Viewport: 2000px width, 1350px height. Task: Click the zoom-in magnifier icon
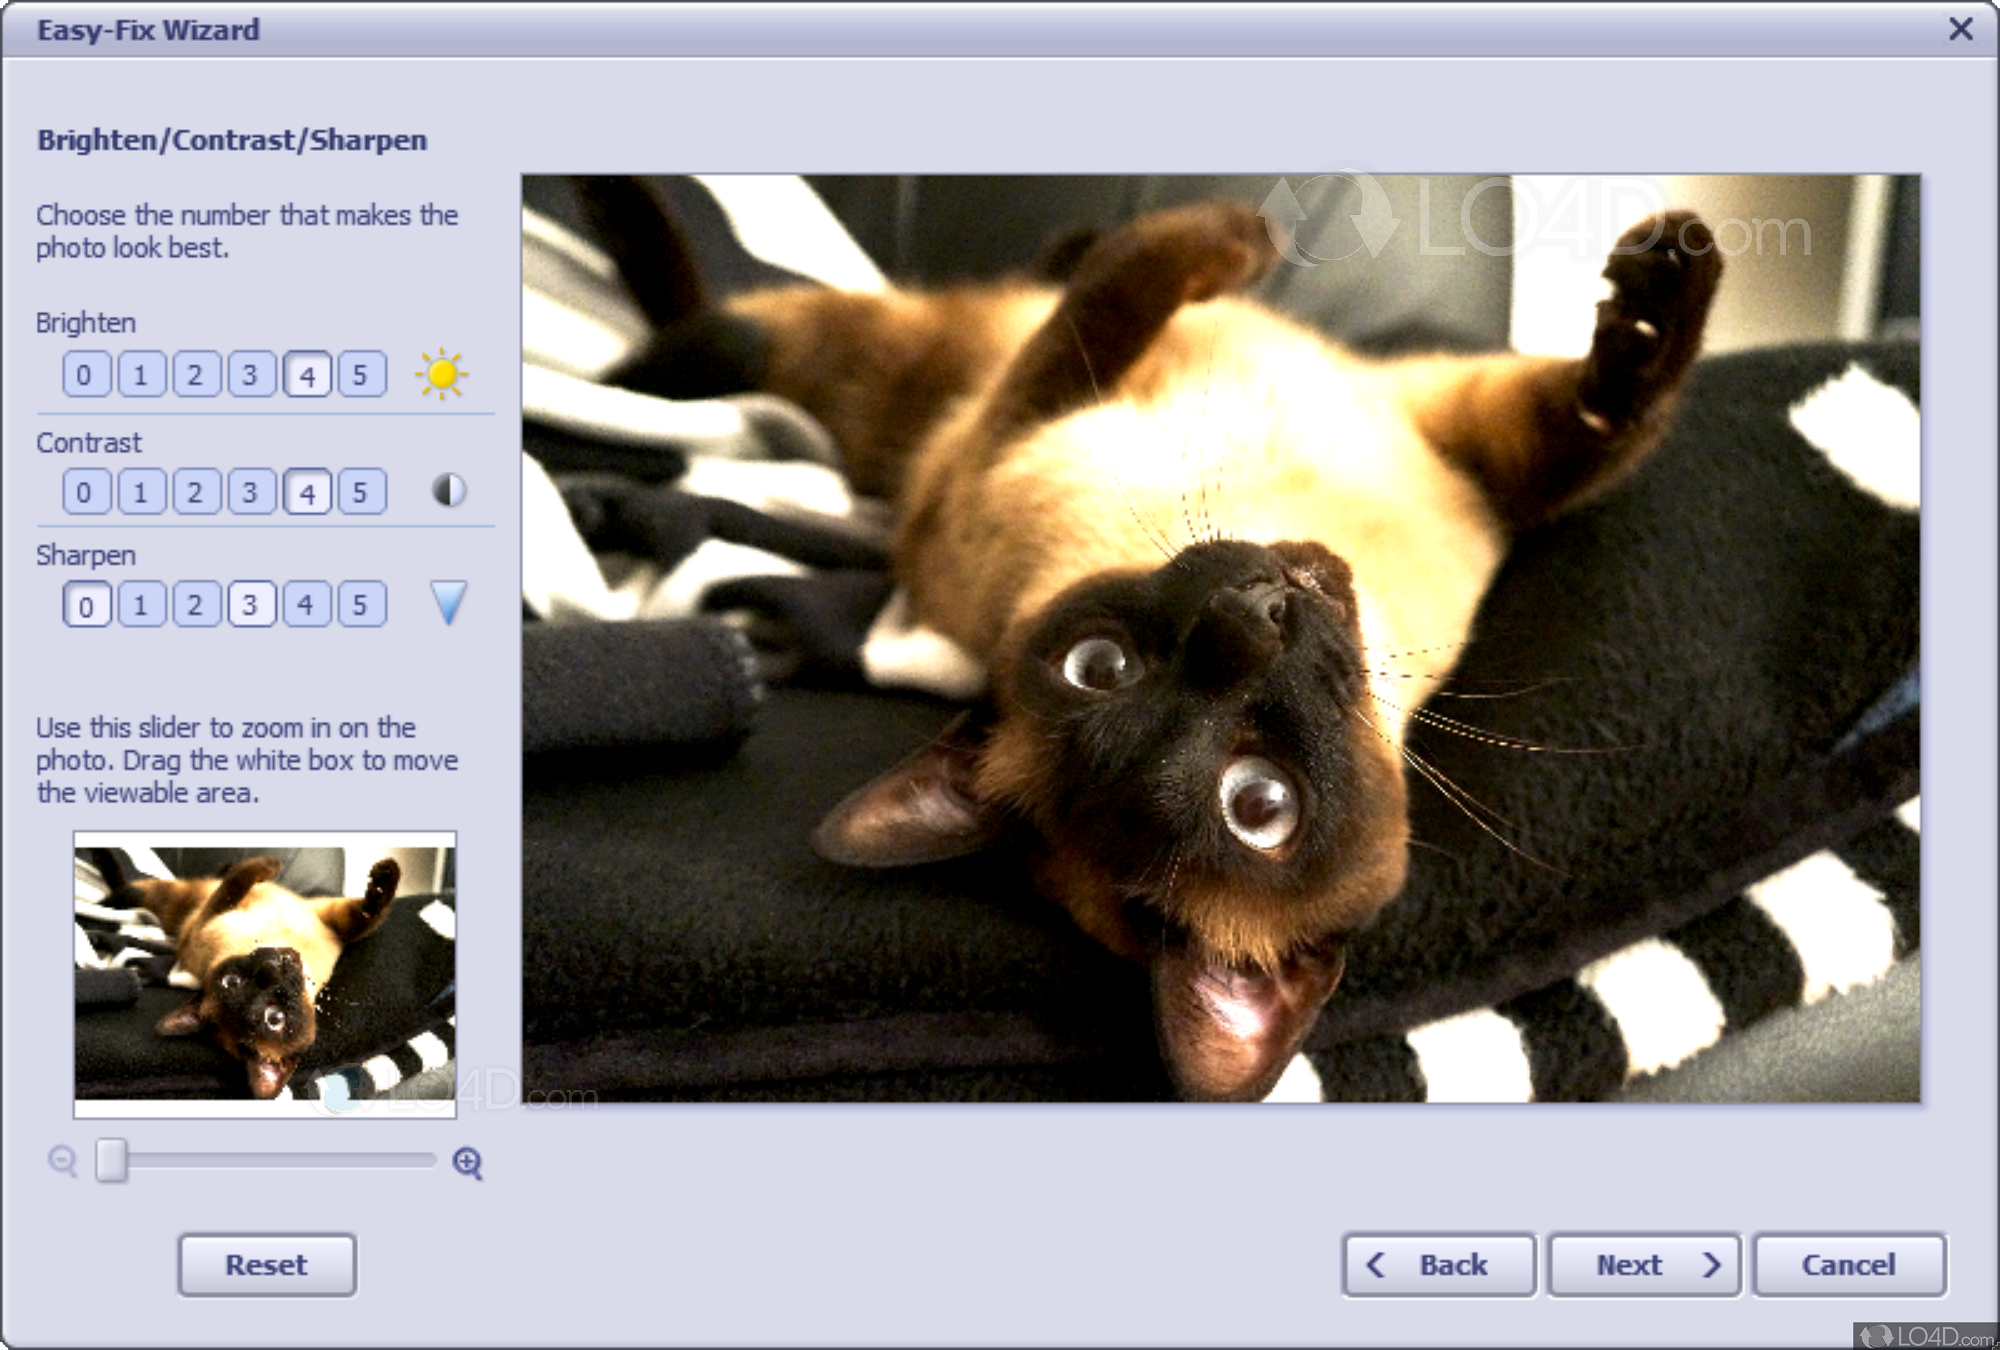click(467, 1162)
